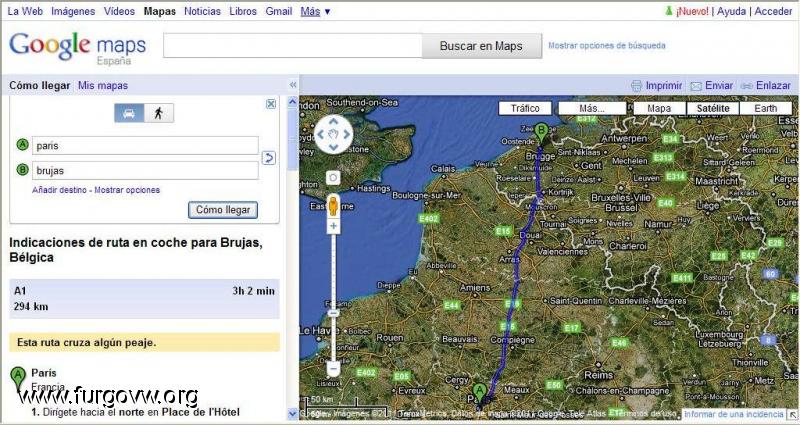Open the Más dropdown in top navigation
The width and height of the screenshot is (800, 425).
coord(315,11)
